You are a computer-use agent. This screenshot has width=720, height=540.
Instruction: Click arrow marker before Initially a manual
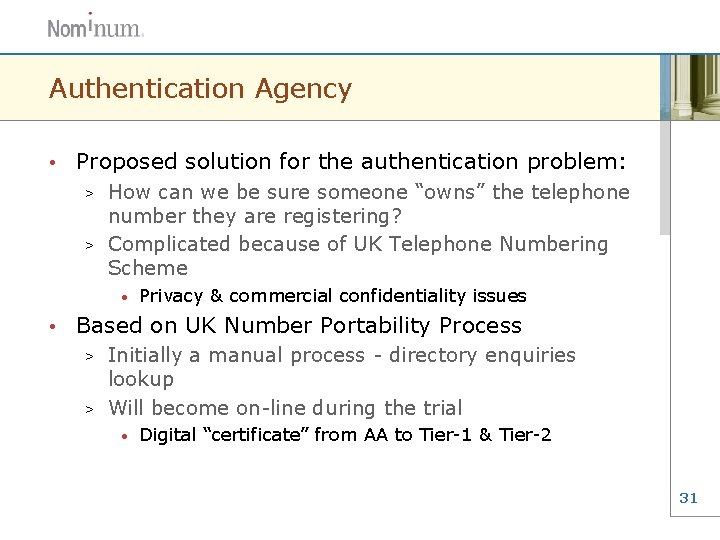tap(88, 356)
